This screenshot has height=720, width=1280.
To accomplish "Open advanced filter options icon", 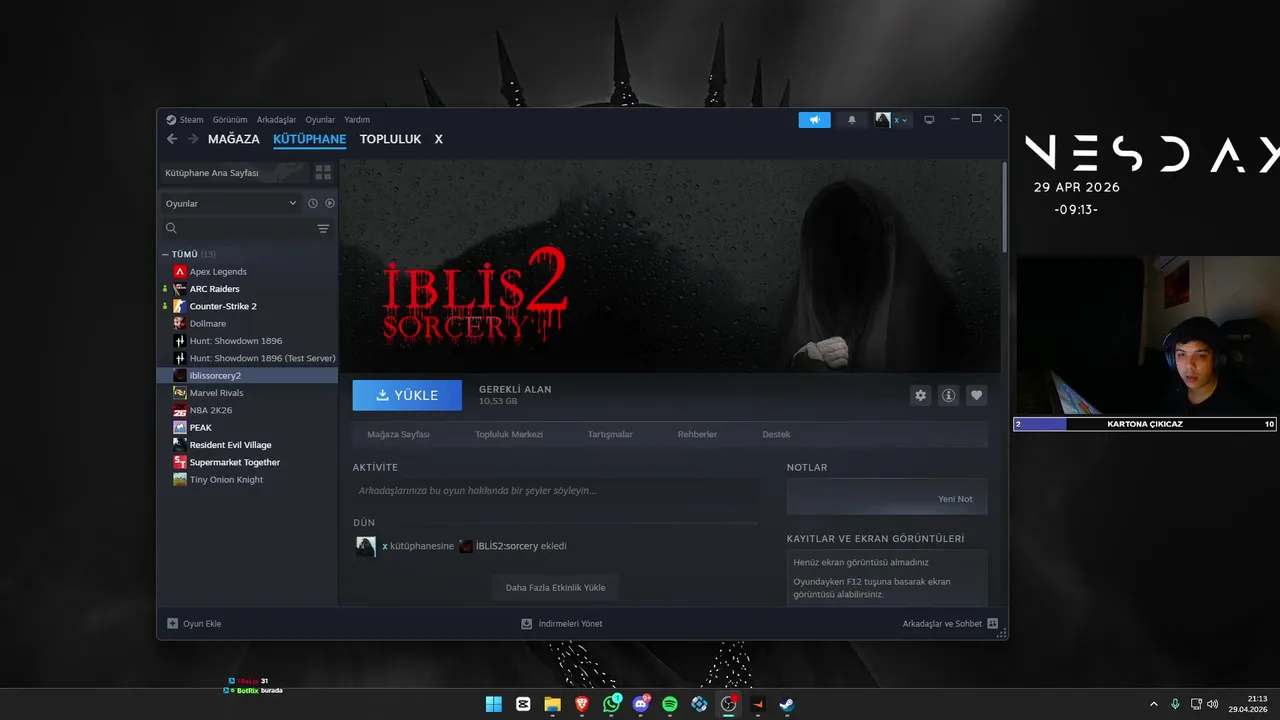I will click(323, 229).
